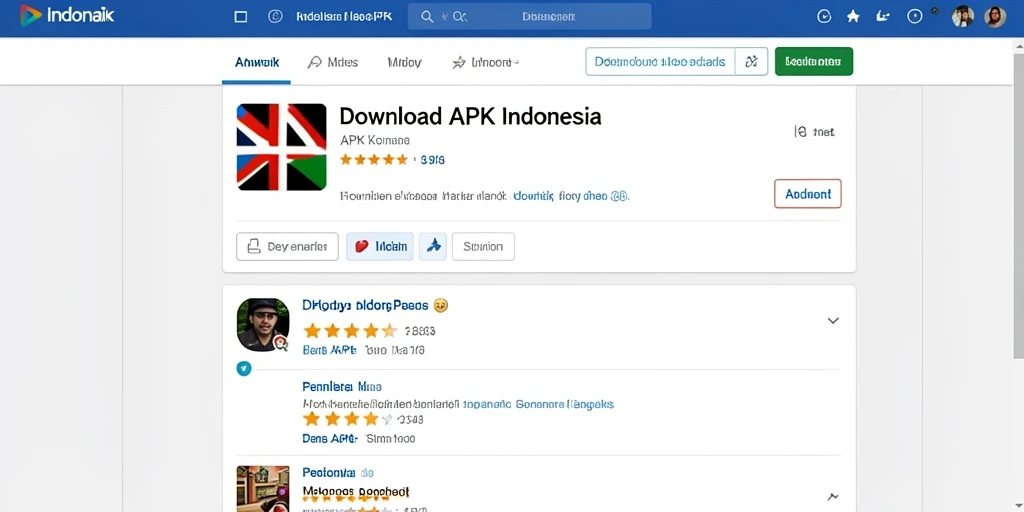Viewport: 1024px width, 512px height.
Task: Open the DHodys reviewer name link
Action: [365, 305]
